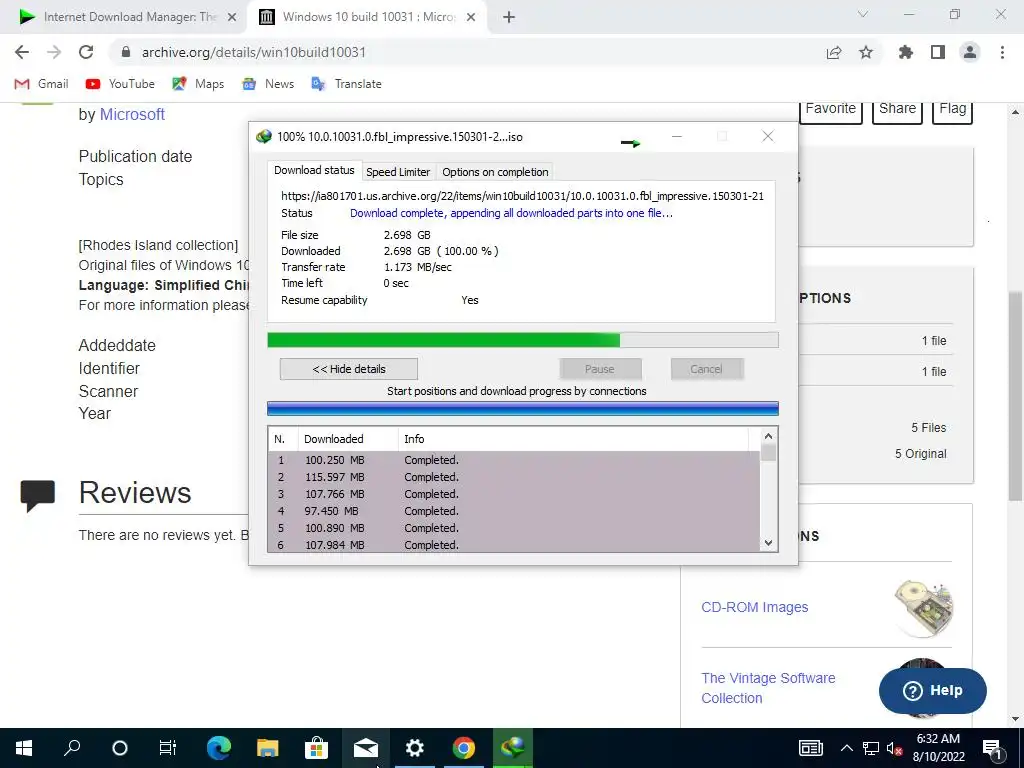Image resolution: width=1024 pixels, height=768 pixels.
Task: Click the Hide details button
Action: tap(349, 369)
